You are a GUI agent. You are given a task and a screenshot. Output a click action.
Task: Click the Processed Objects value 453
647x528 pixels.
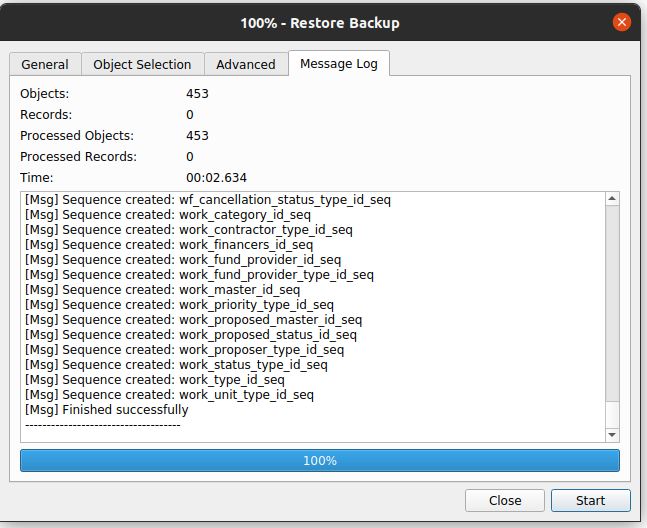[x=197, y=136]
